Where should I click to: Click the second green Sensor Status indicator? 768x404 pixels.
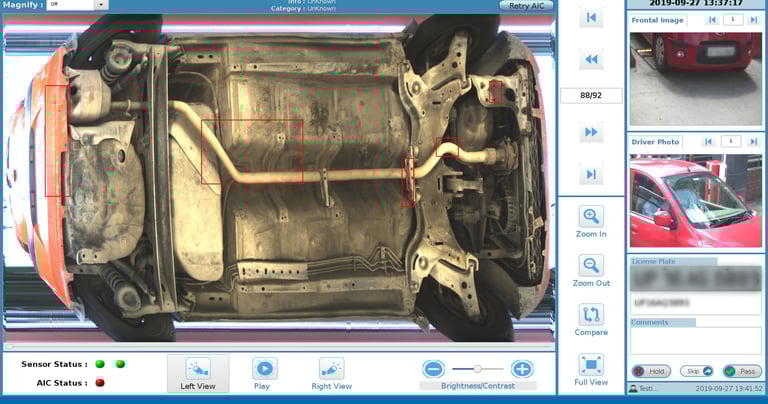tap(120, 364)
